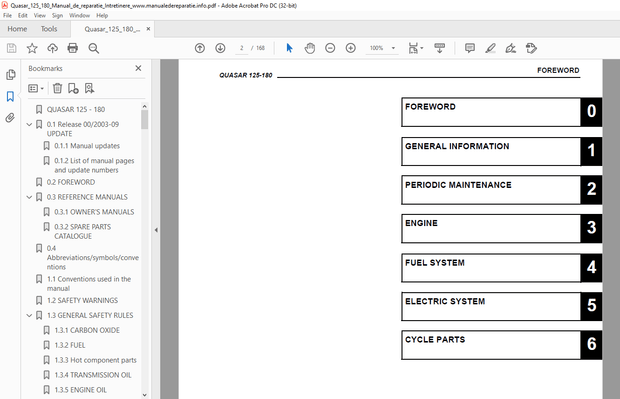620x399 pixels.
Task: Open bookmark 0.3.2 SPARE PARTS CATALOGUE
Action: point(82,231)
